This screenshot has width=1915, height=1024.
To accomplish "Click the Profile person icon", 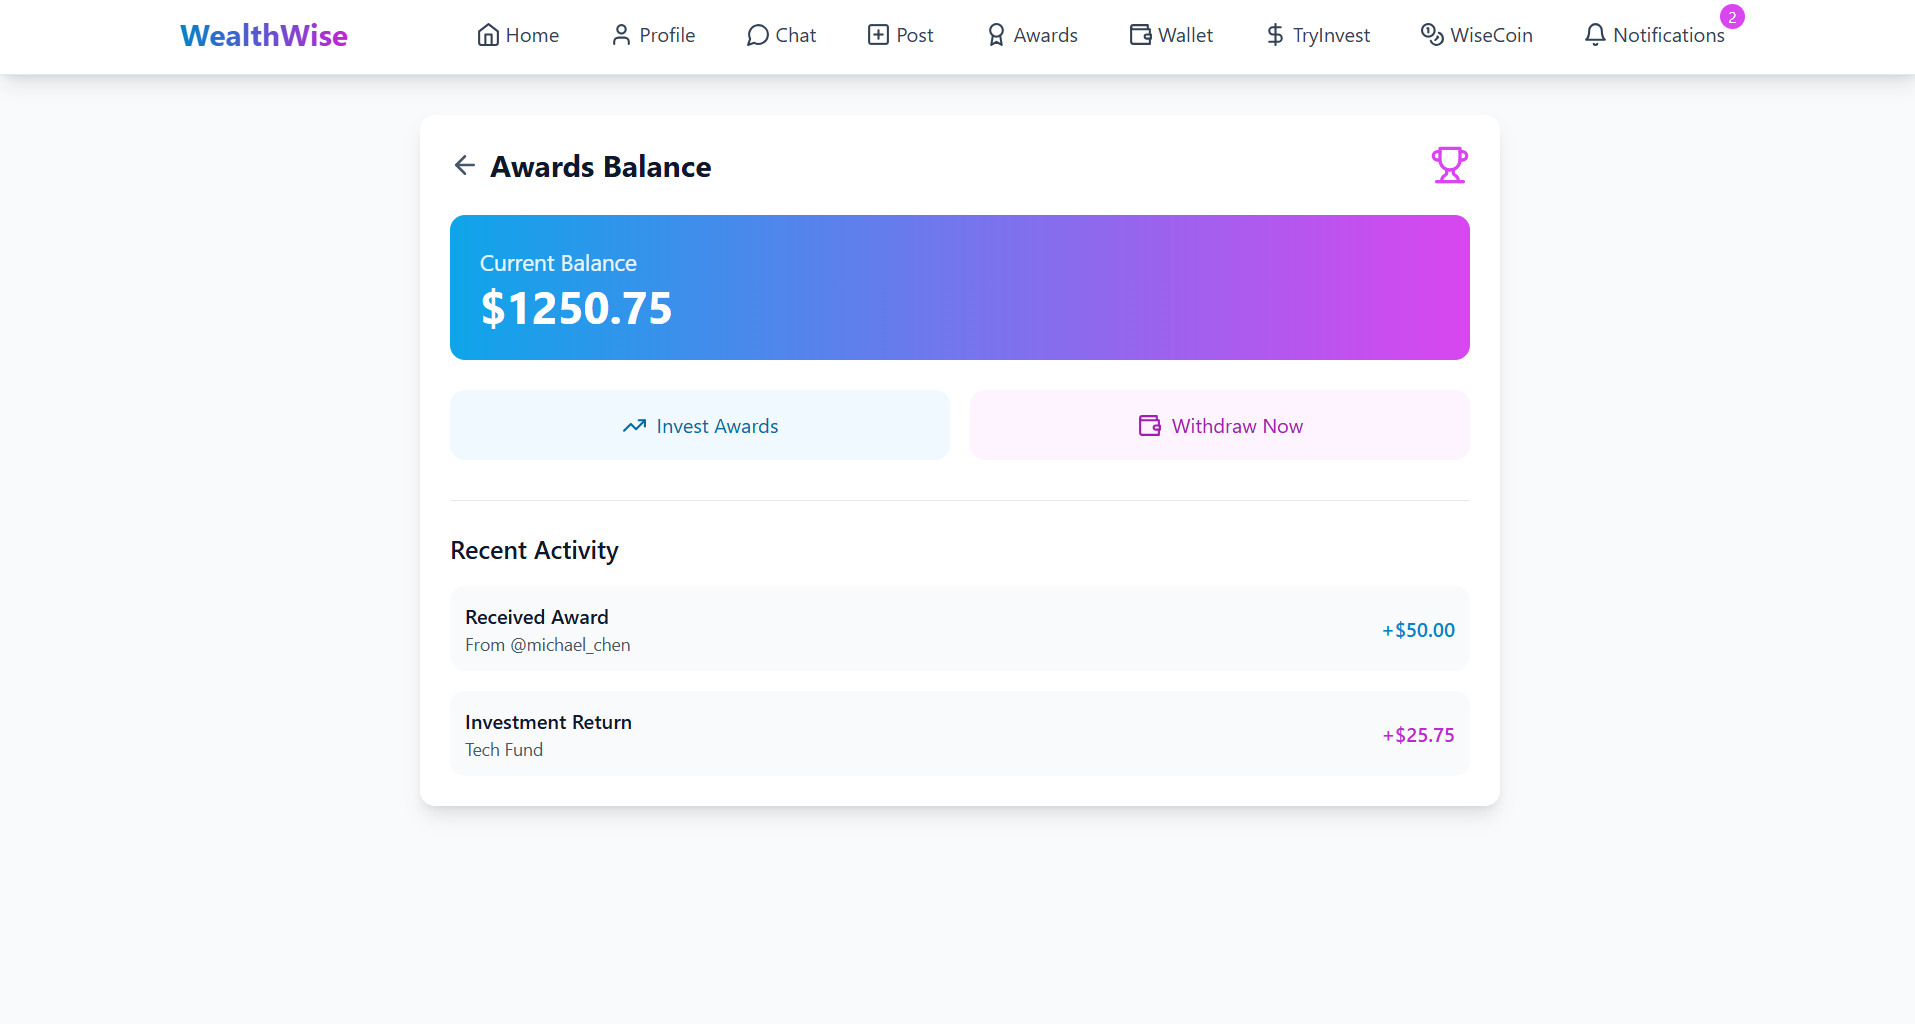I will coord(621,35).
